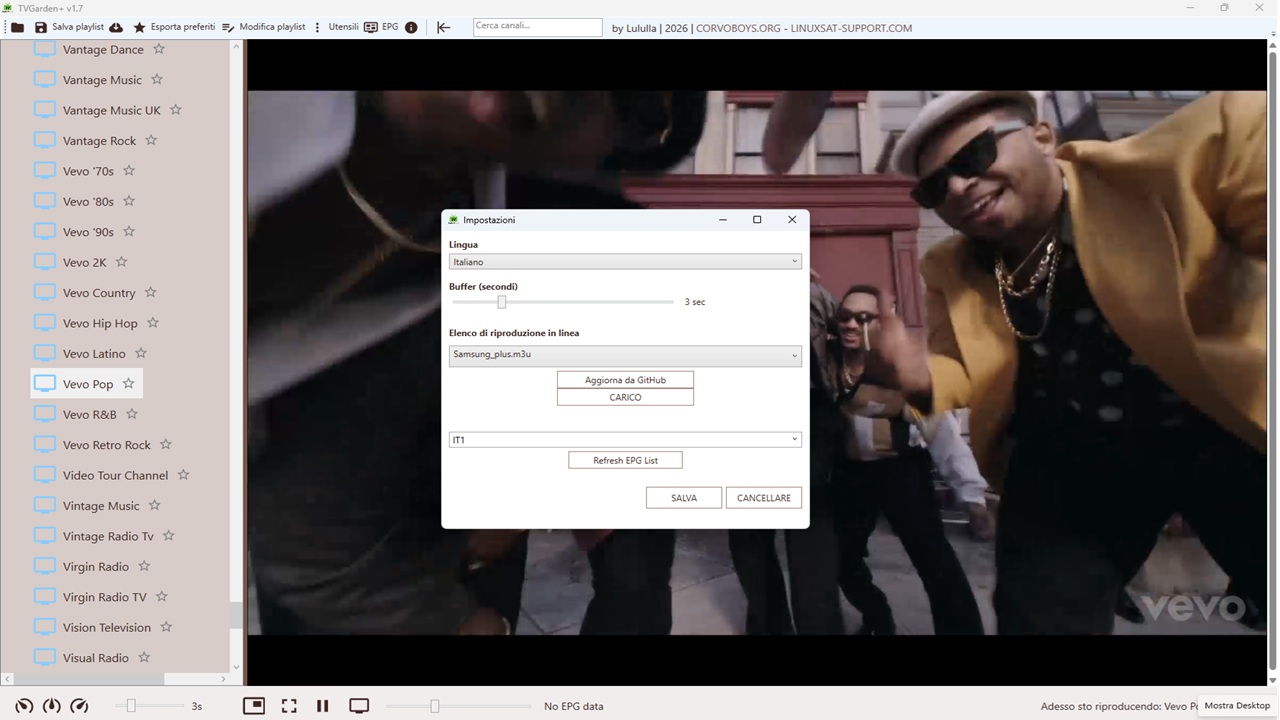Select fast speed gauge icon
1280x720 pixels.
(79, 706)
